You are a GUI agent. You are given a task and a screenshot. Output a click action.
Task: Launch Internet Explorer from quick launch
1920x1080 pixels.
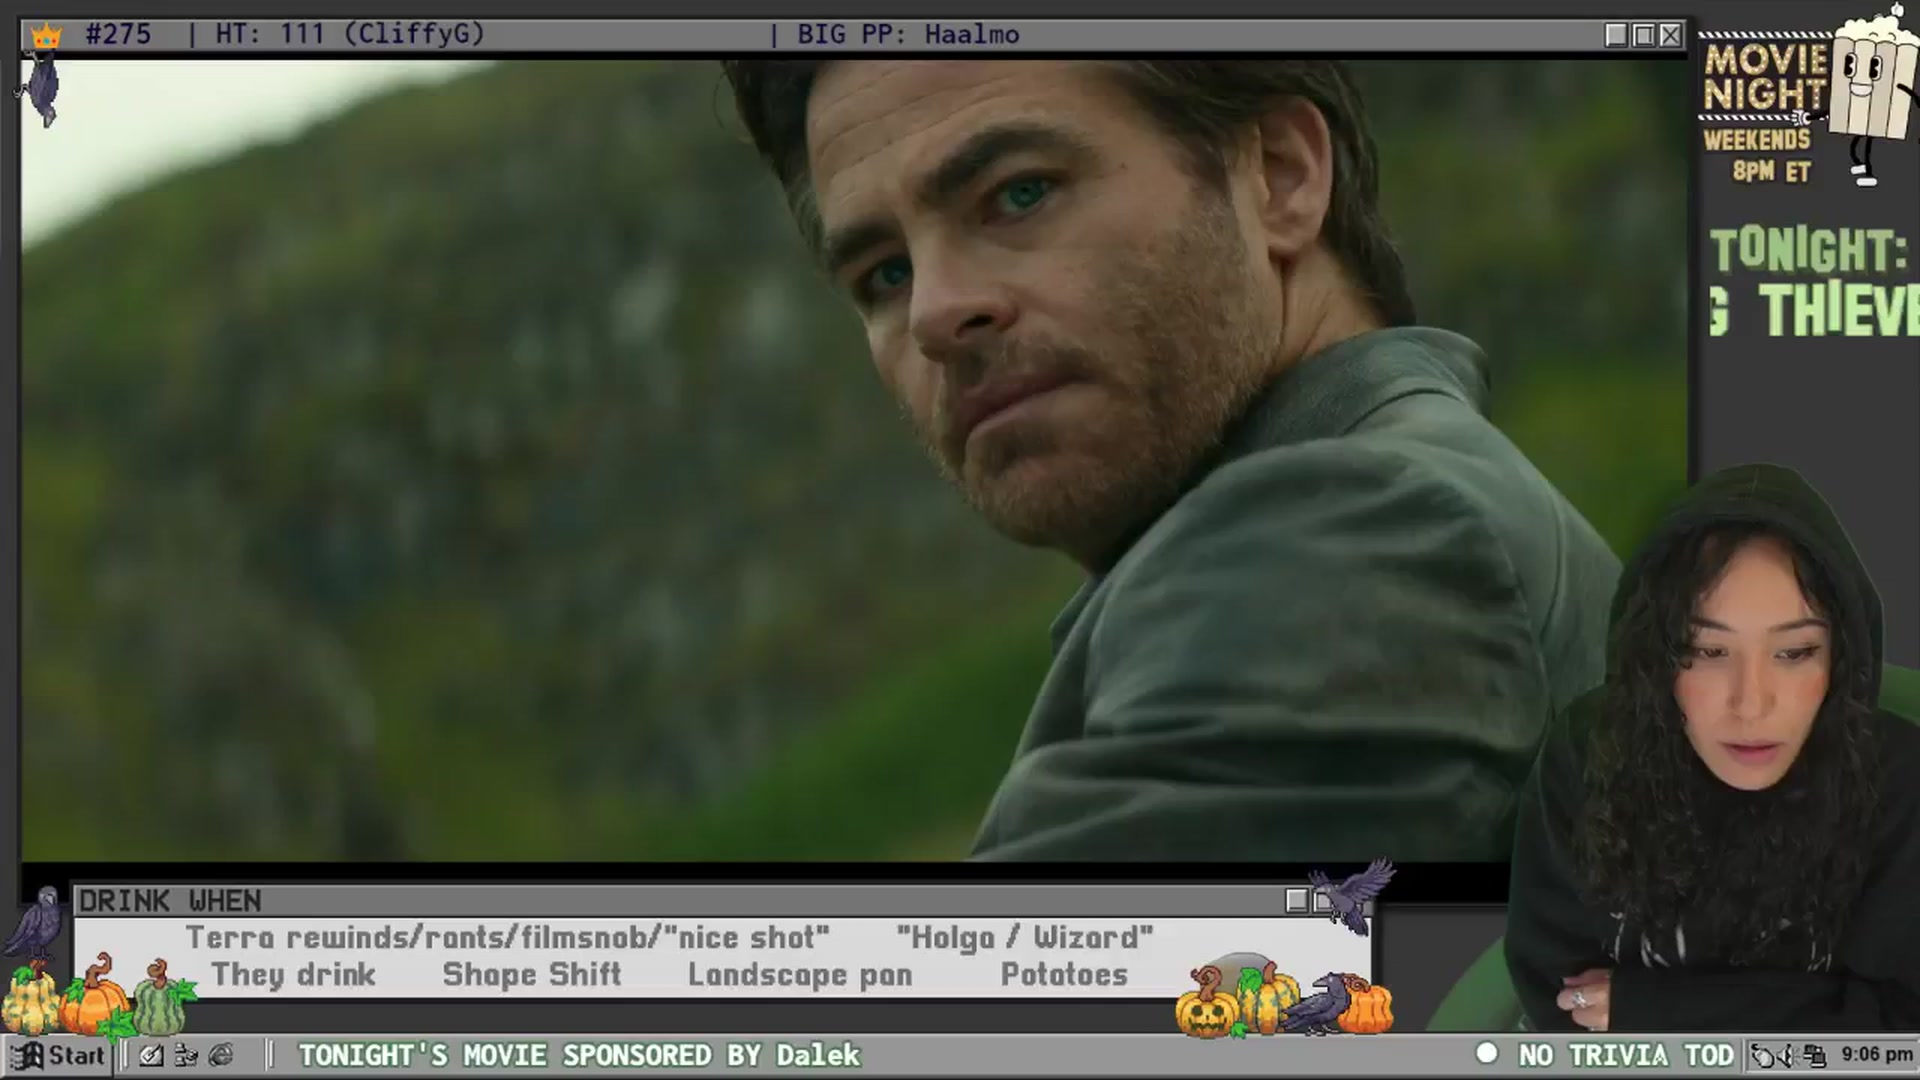point(221,1055)
